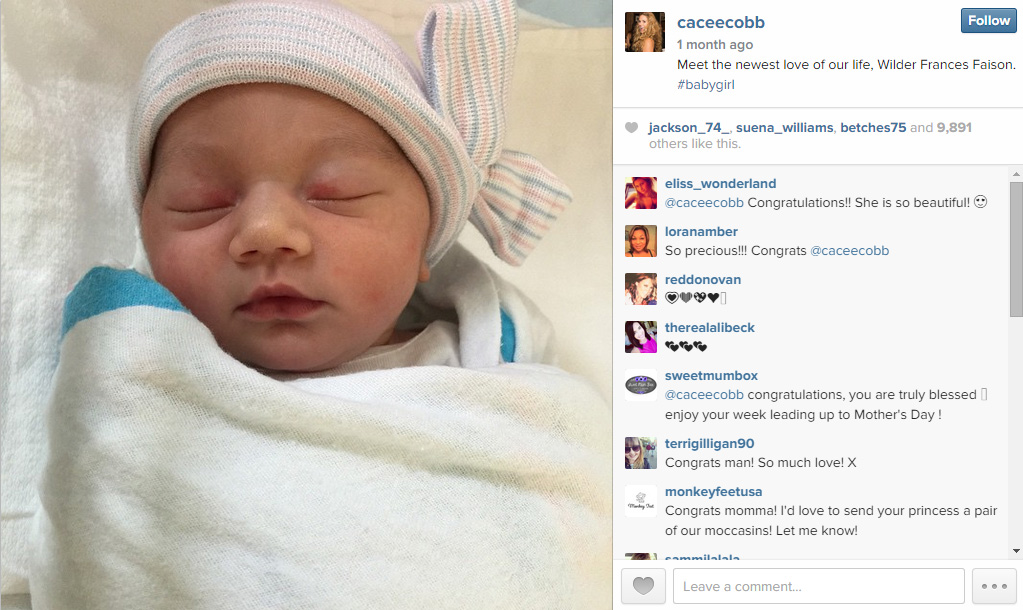The width and height of the screenshot is (1023, 610).
Task: Open the #babygirl hashtag
Action: click(x=706, y=84)
